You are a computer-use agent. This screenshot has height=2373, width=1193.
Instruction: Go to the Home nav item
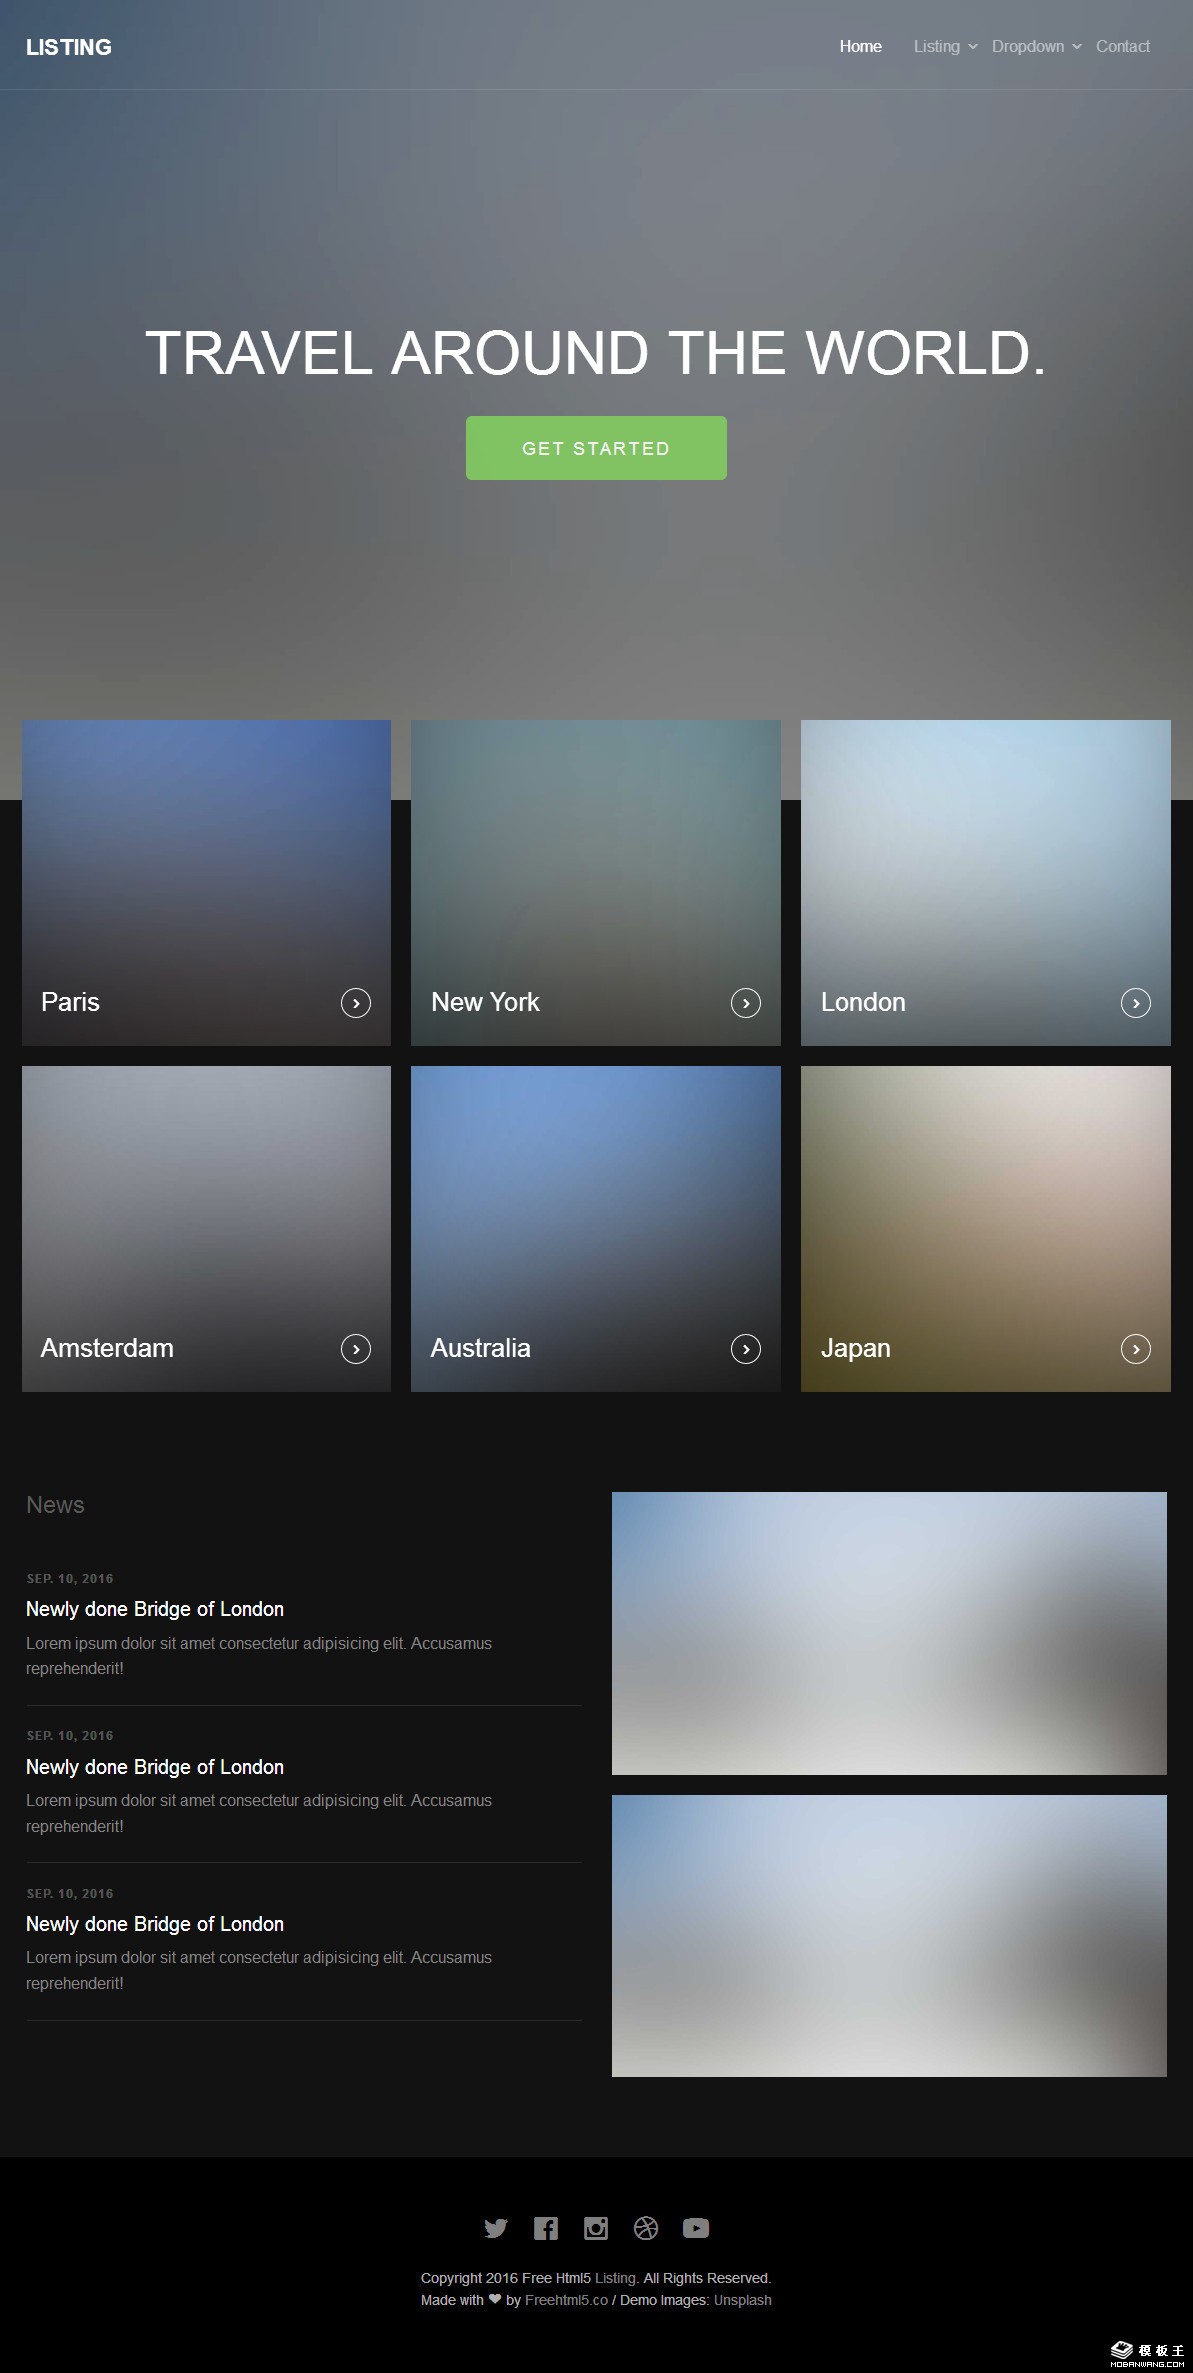[x=860, y=46]
